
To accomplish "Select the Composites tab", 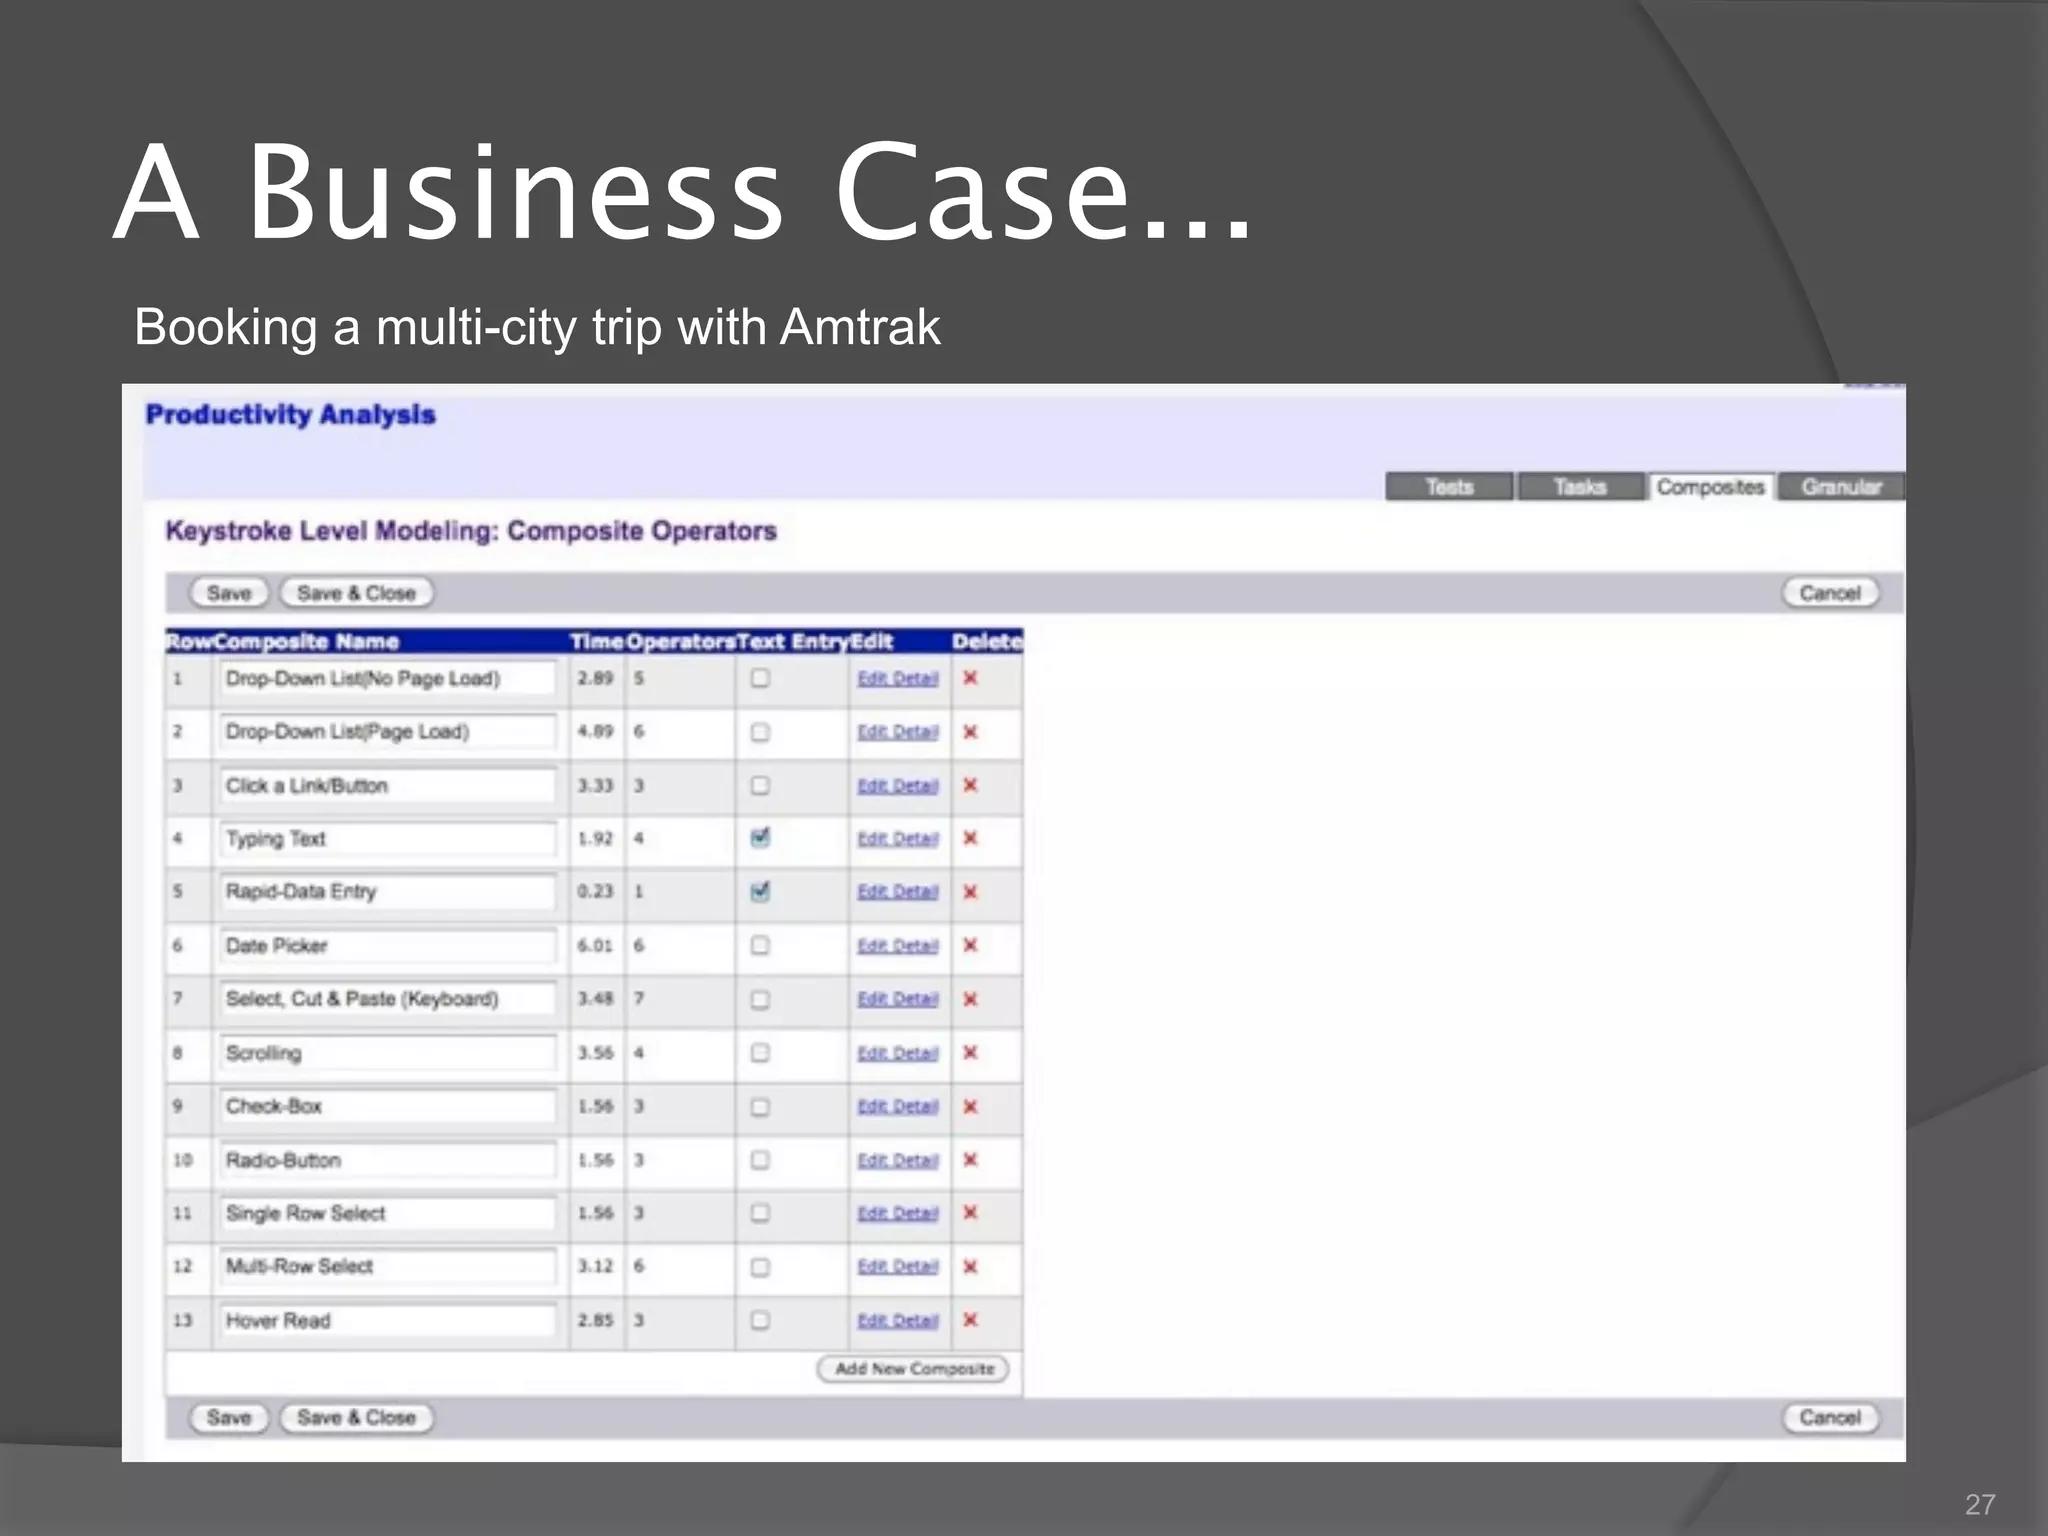I will (x=1711, y=487).
